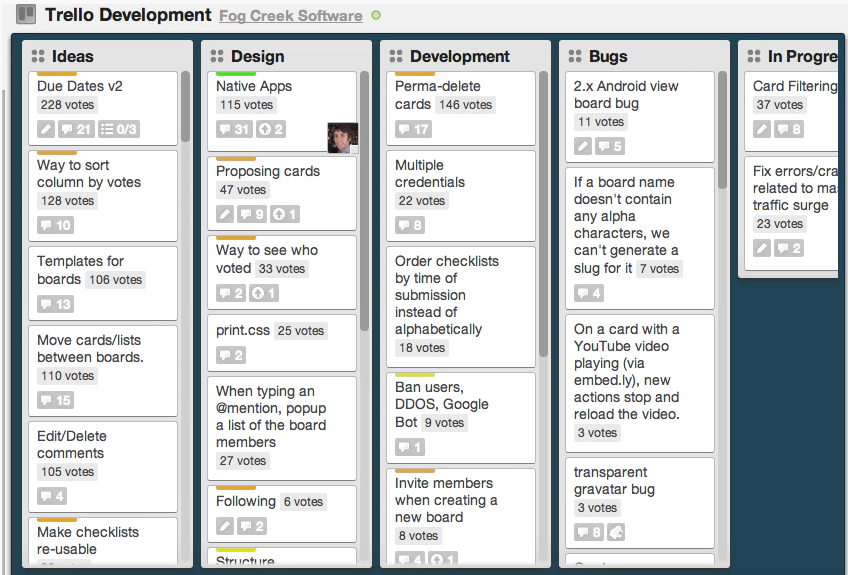
Task: Click the 15 comments badge on Move cards/lists
Action: coord(56,400)
